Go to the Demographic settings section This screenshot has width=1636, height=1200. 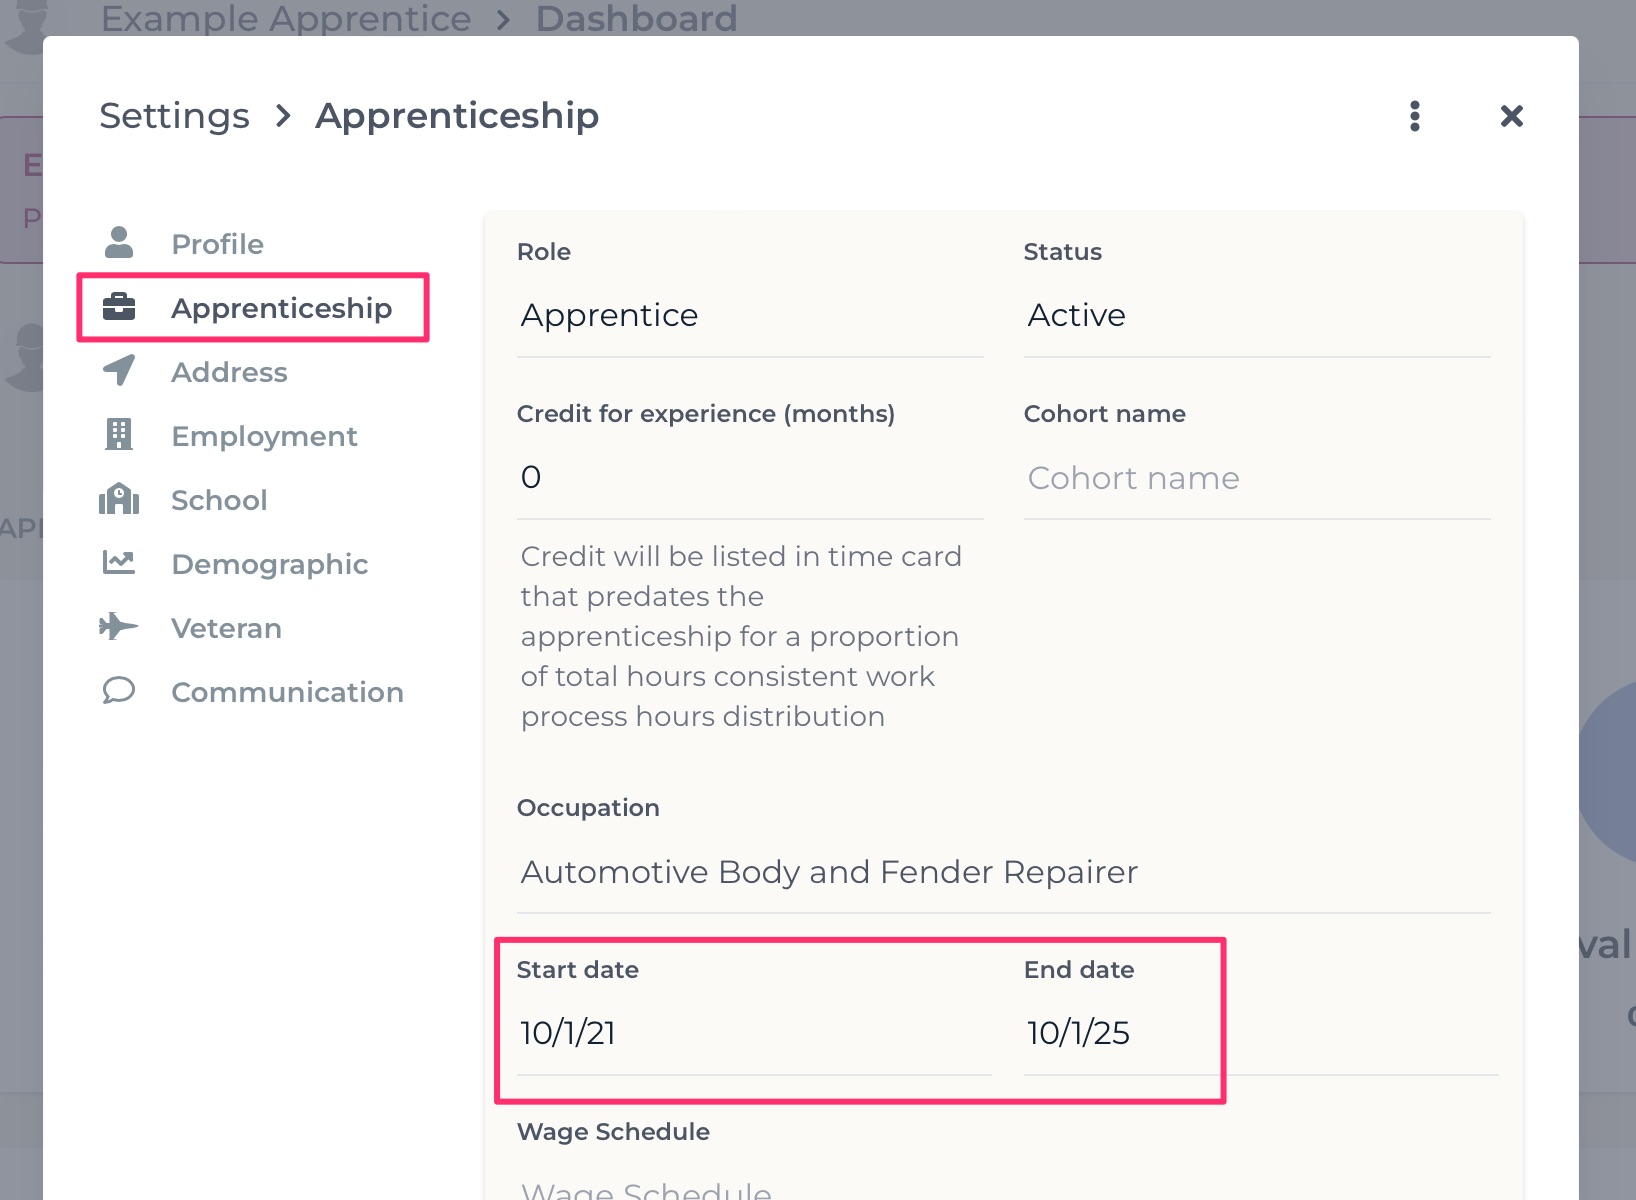pyautogui.click(x=270, y=564)
